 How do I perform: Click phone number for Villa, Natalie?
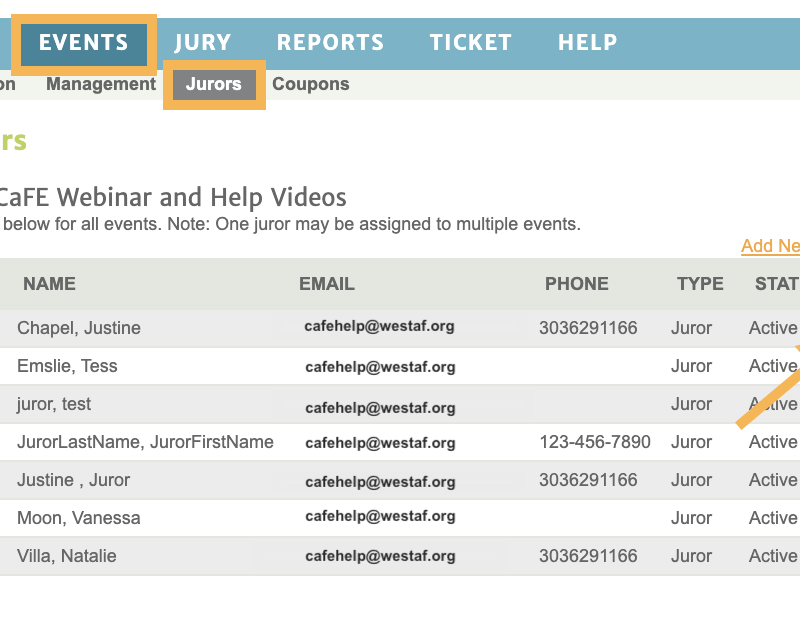(x=588, y=556)
